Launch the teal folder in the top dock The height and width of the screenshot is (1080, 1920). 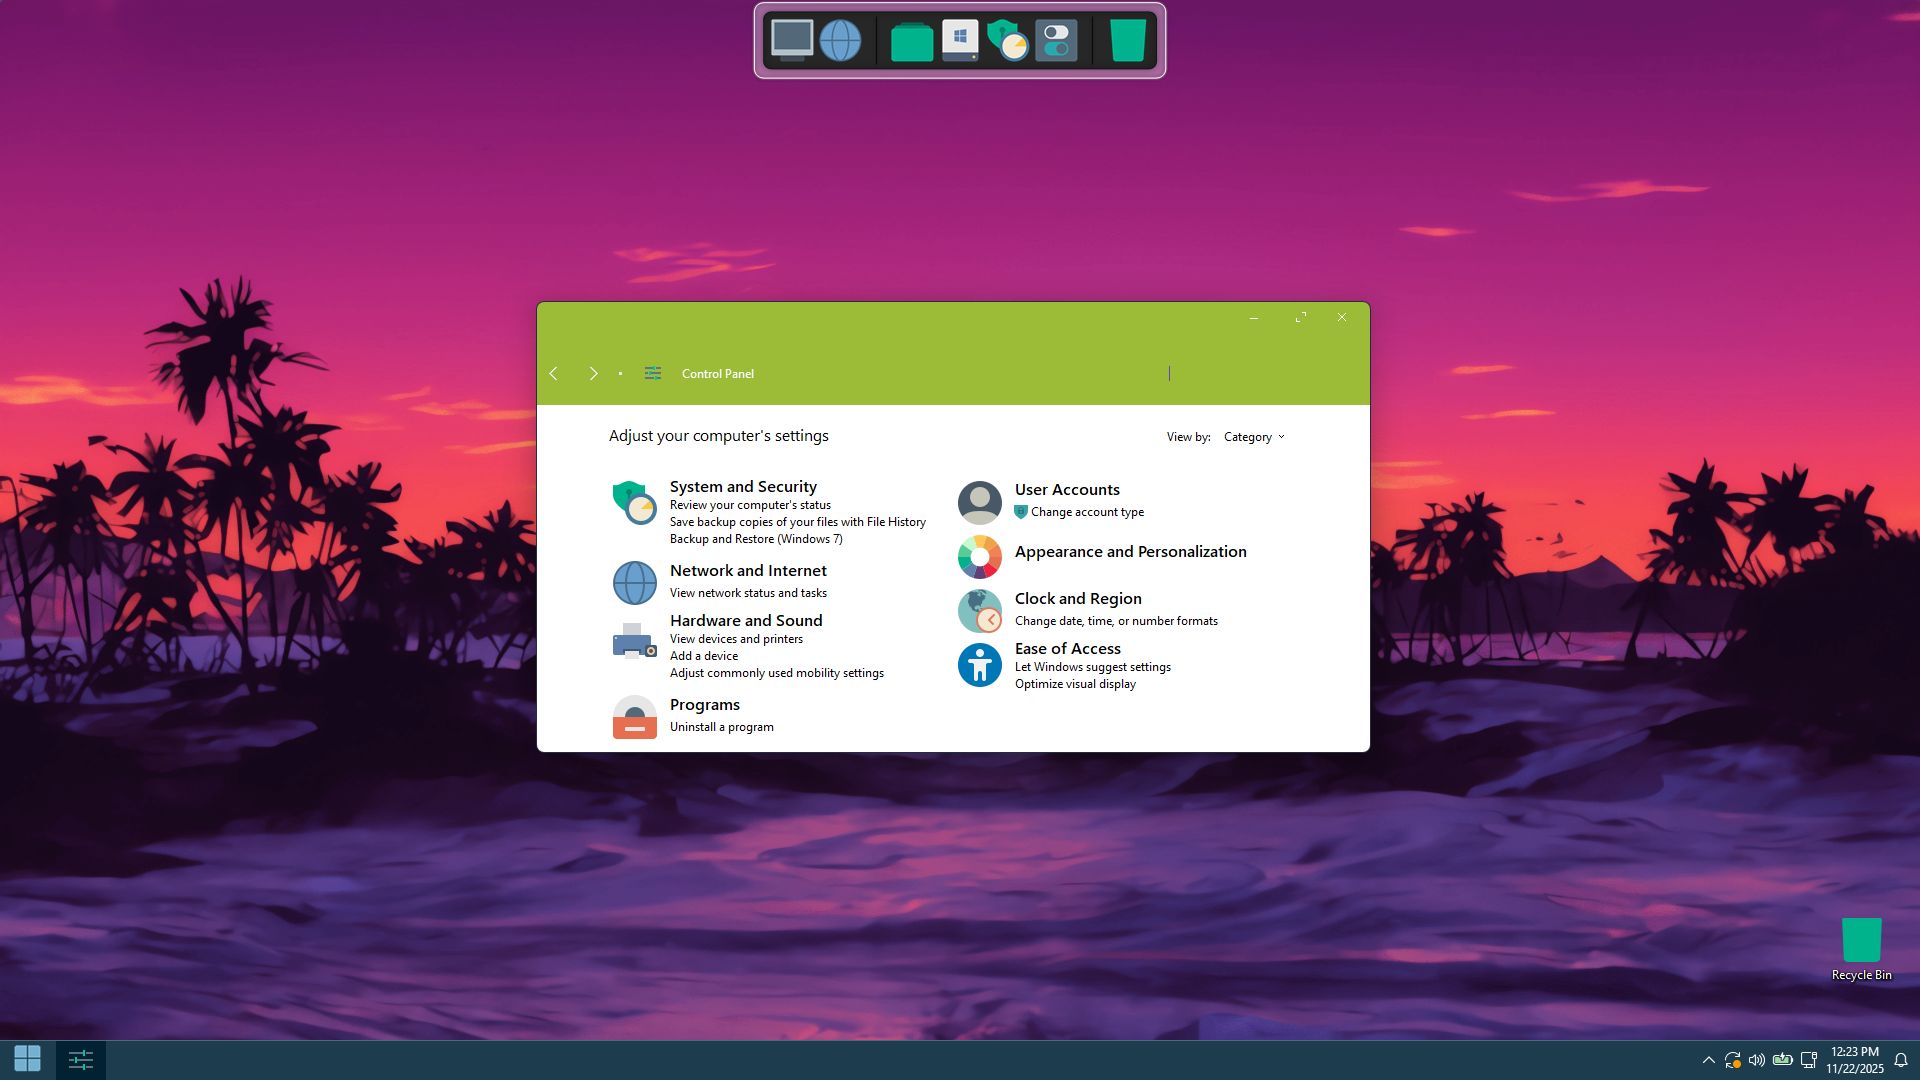pos(911,41)
